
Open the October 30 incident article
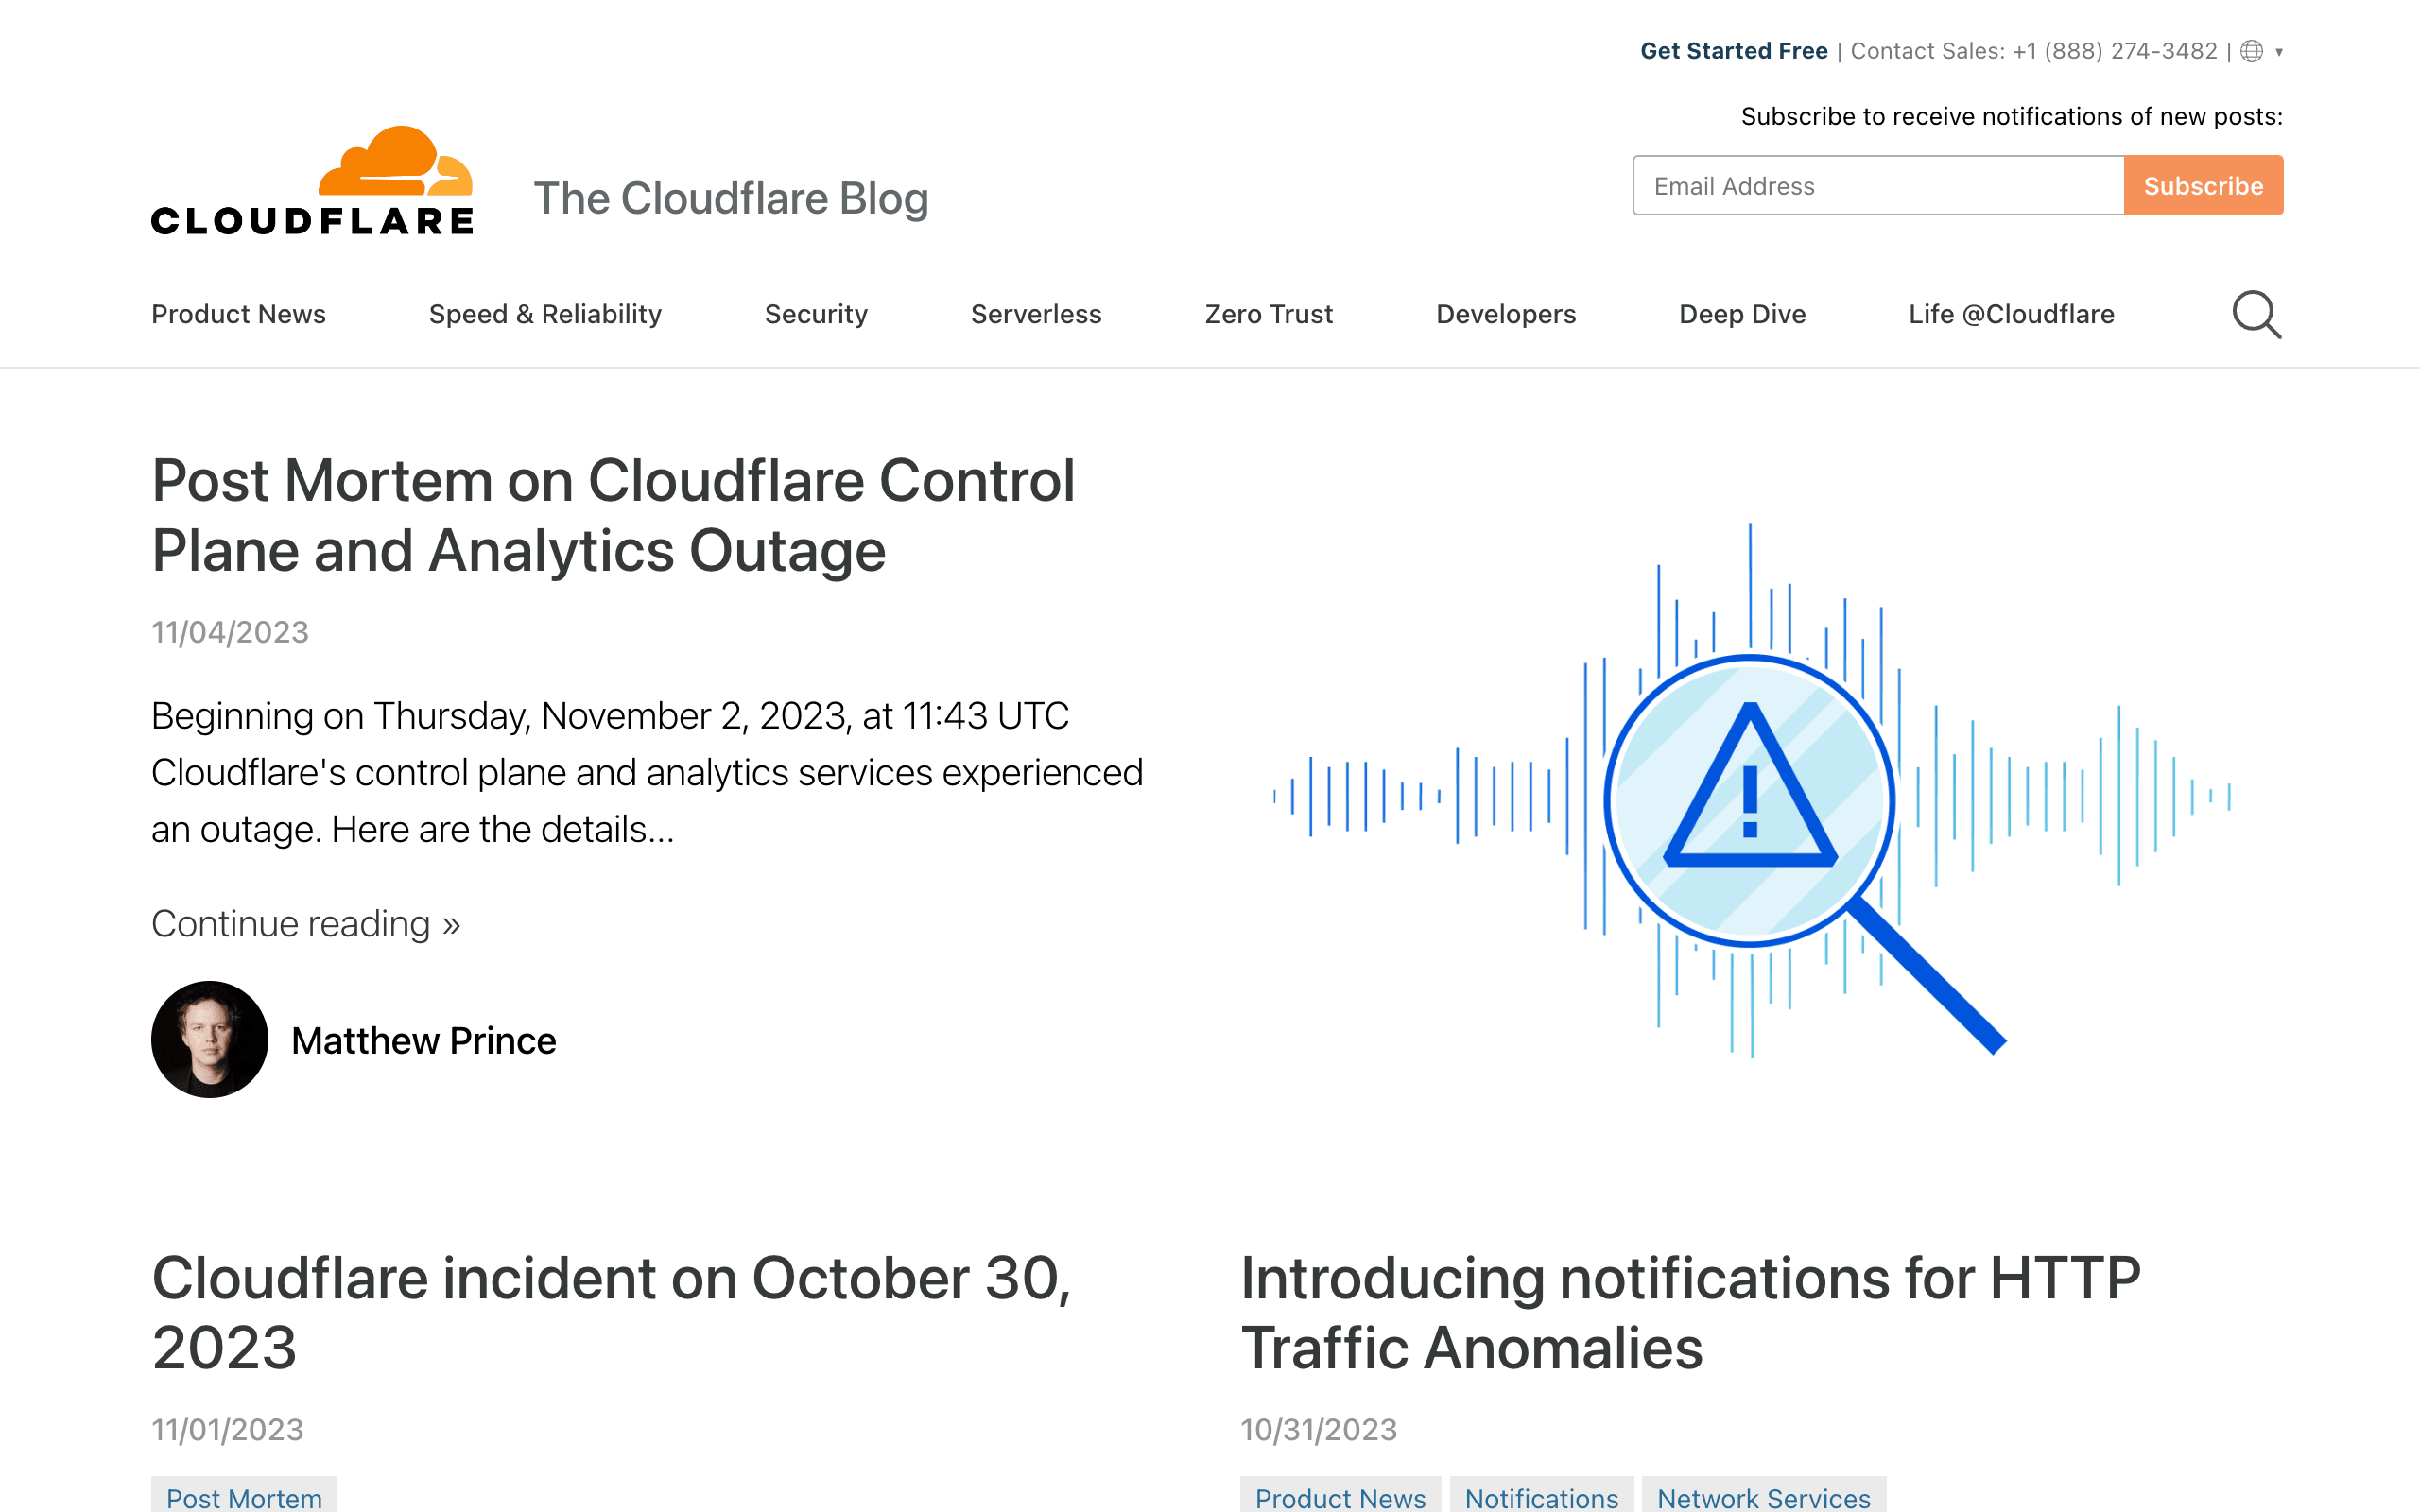(x=611, y=1312)
